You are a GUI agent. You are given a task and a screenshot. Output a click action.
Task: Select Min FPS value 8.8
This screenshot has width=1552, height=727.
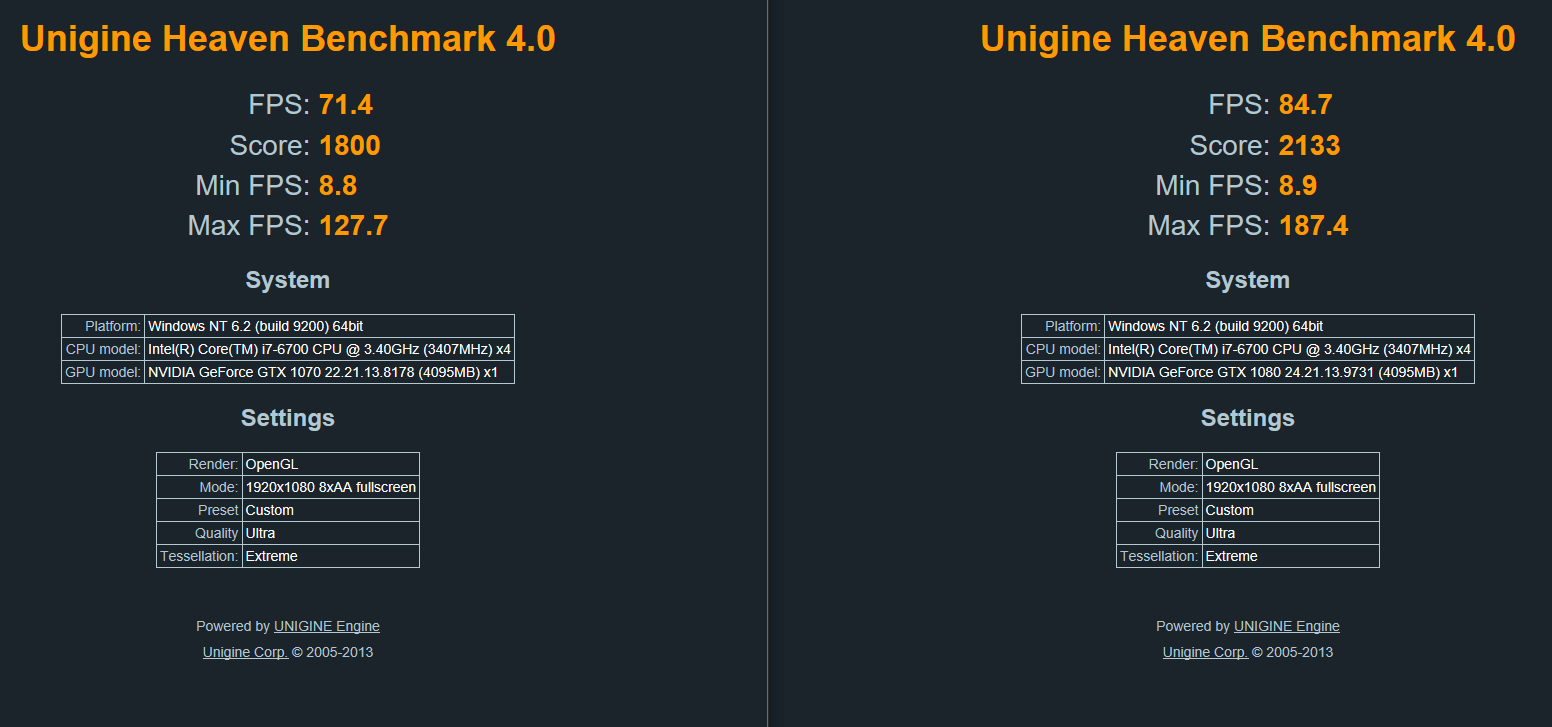click(x=338, y=186)
